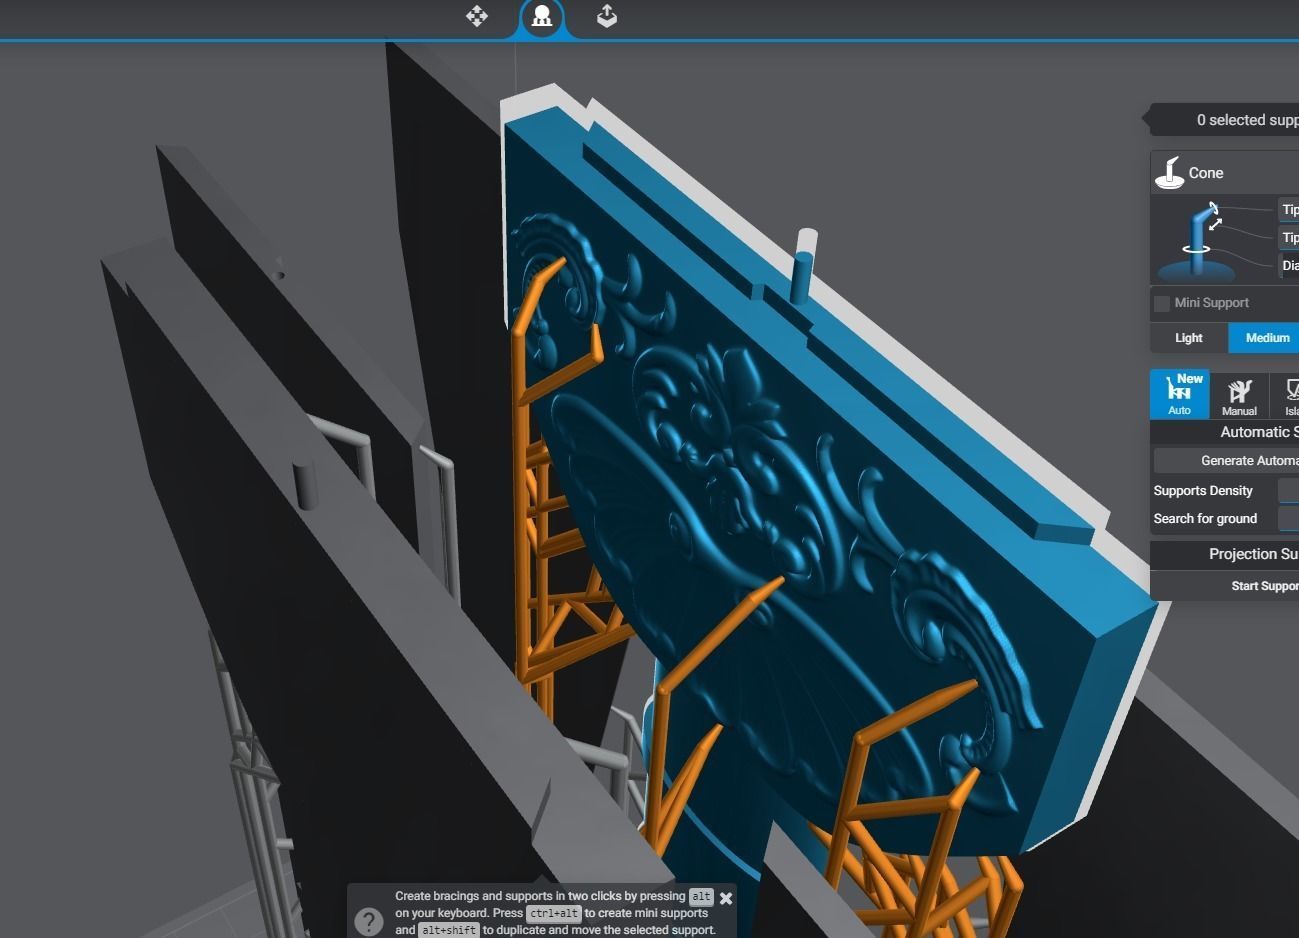This screenshot has width=1299, height=938.
Task: Select the Prepare supports mode icon
Action: pos(542,16)
